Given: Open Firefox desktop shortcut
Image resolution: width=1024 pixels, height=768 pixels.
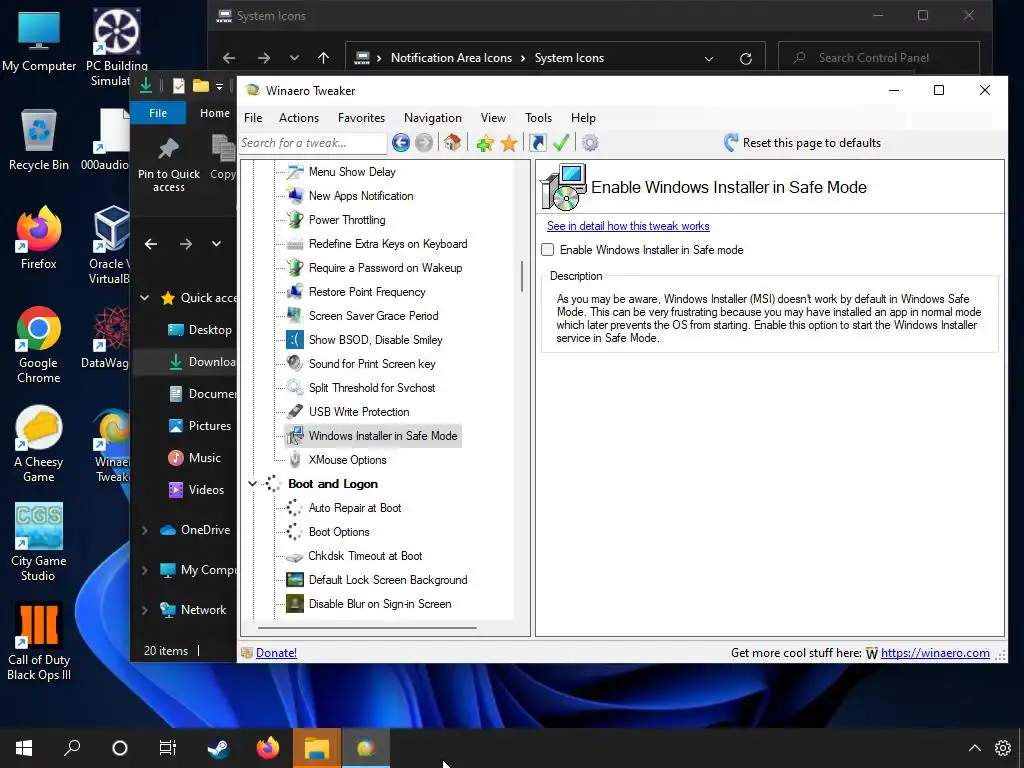Looking at the screenshot, I should click(39, 238).
